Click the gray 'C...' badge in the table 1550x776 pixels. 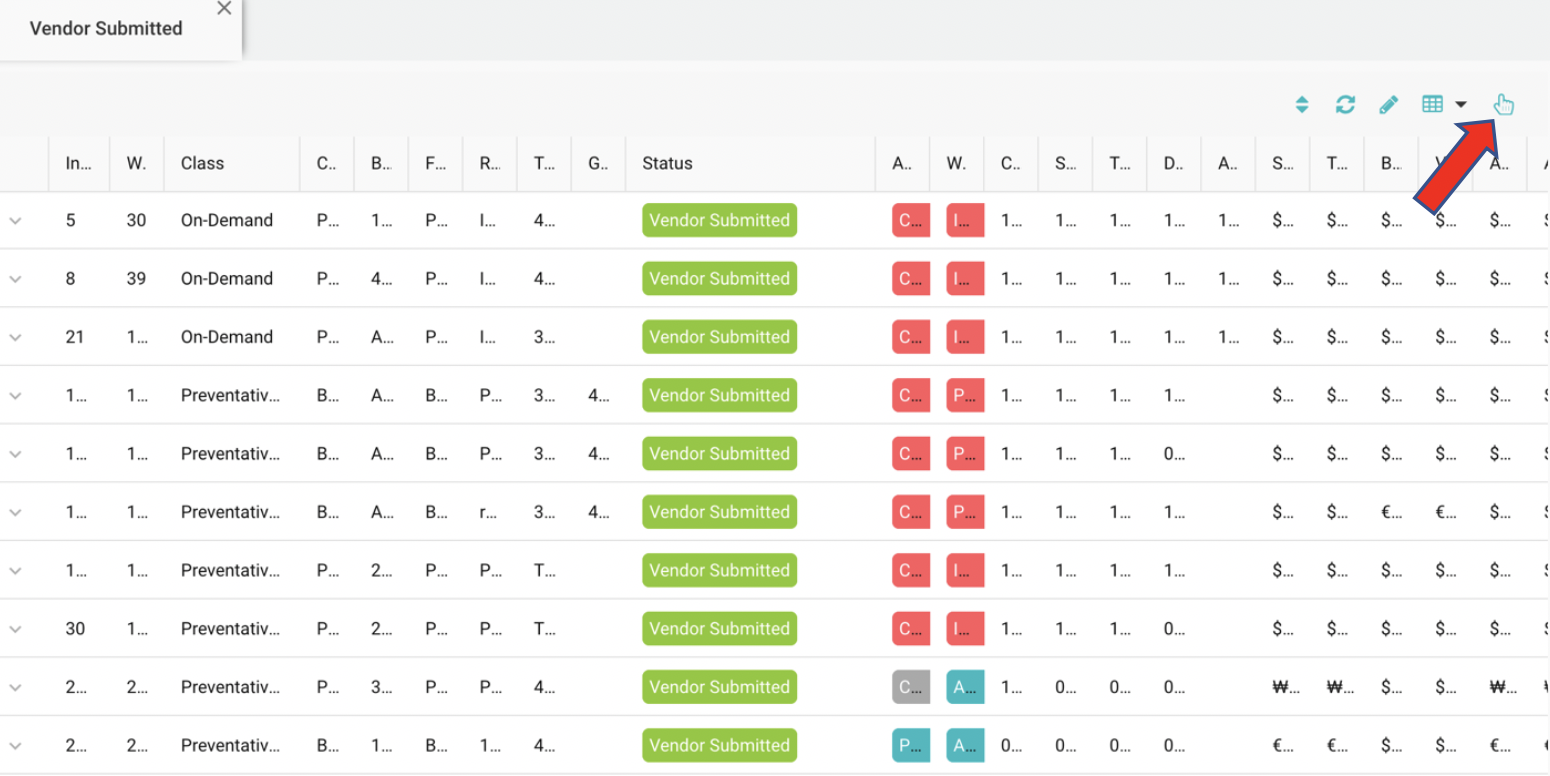point(910,687)
